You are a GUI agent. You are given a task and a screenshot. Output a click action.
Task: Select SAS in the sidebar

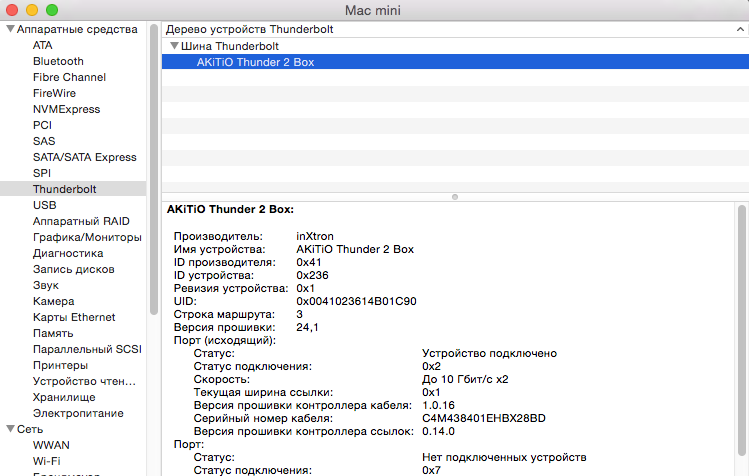pyautogui.click(x=44, y=141)
